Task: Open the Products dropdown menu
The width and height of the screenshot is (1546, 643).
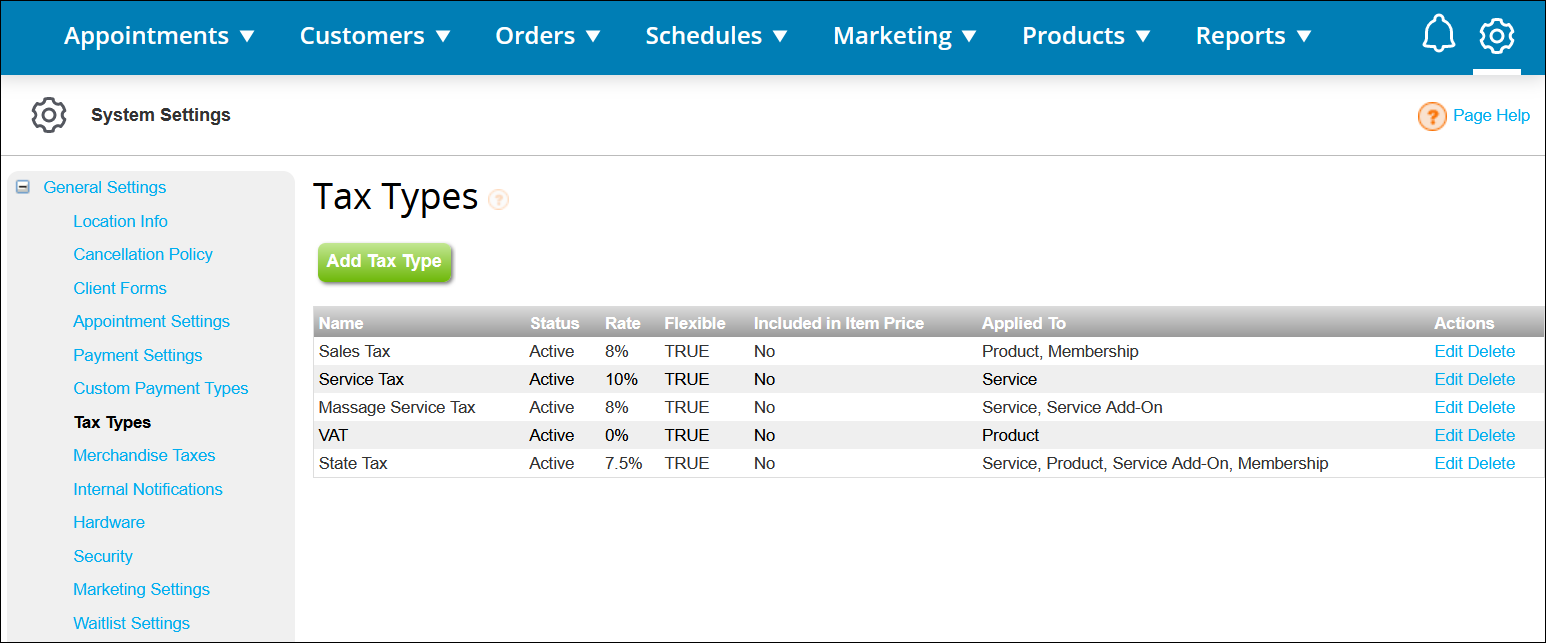Action: (x=1087, y=36)
